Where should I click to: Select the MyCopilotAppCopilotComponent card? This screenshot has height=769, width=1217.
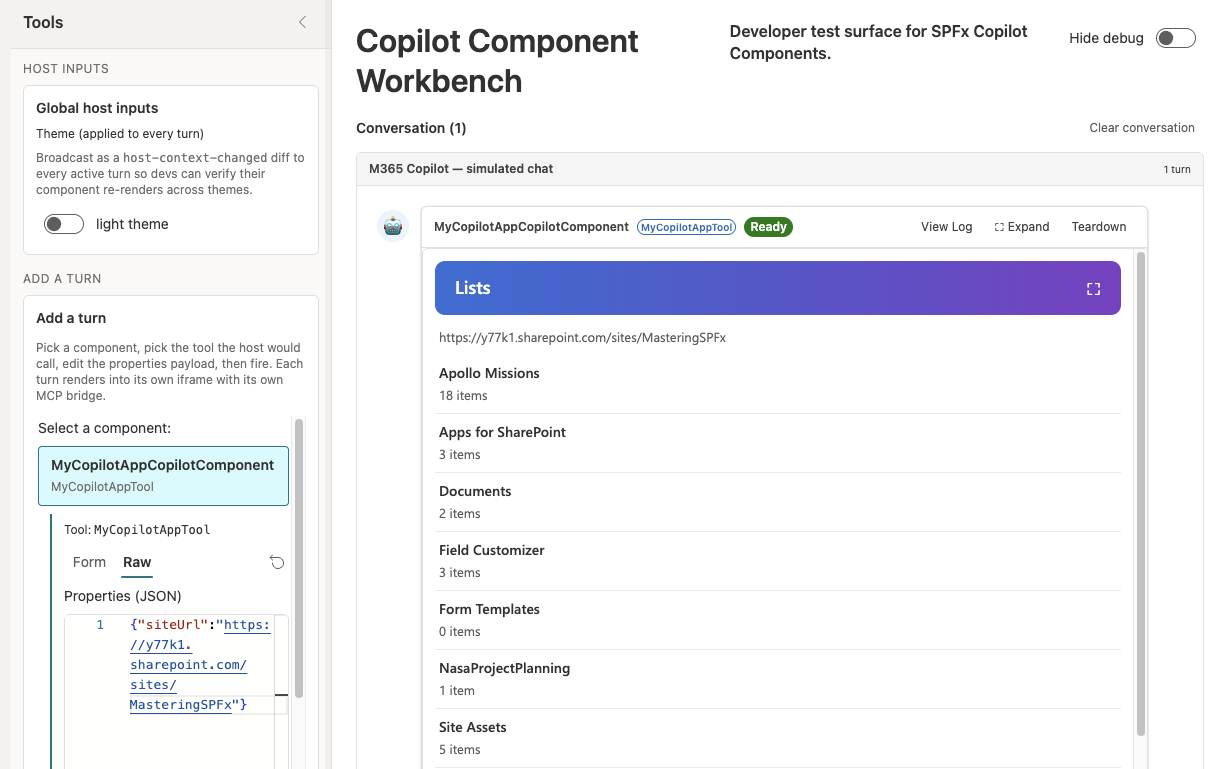163,475
